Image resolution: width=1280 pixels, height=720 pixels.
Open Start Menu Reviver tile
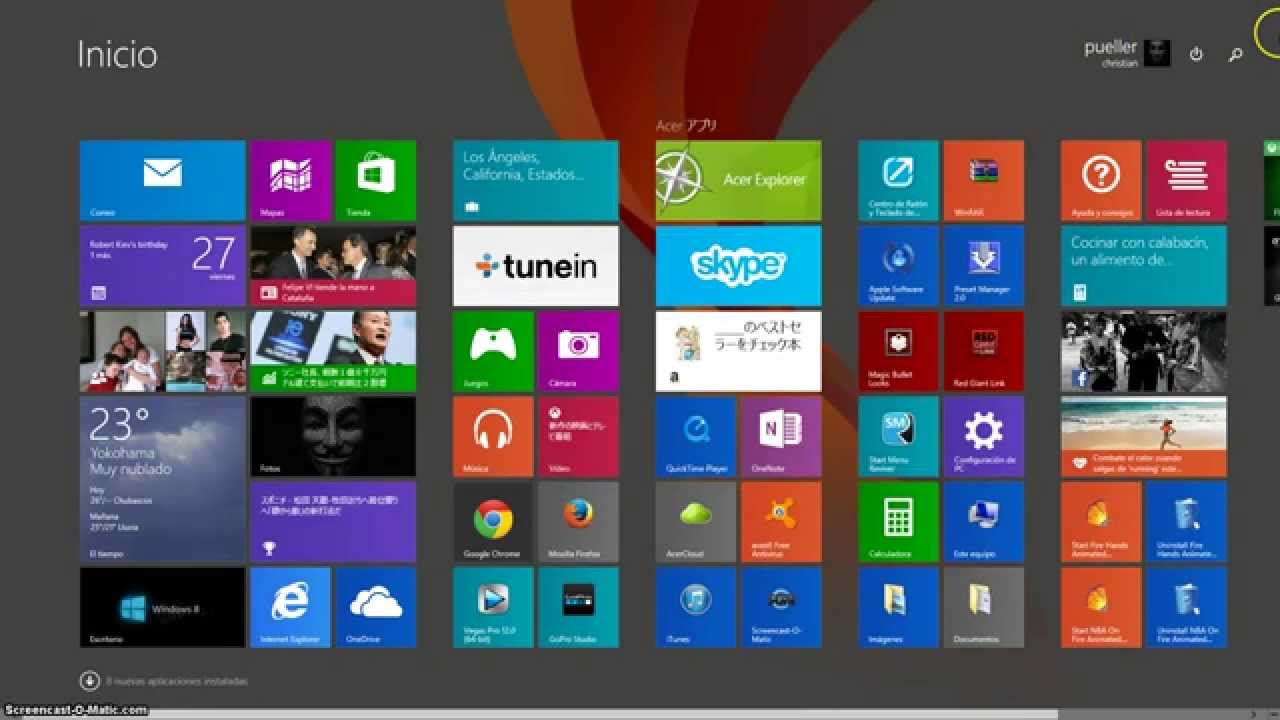coord(898,436)
